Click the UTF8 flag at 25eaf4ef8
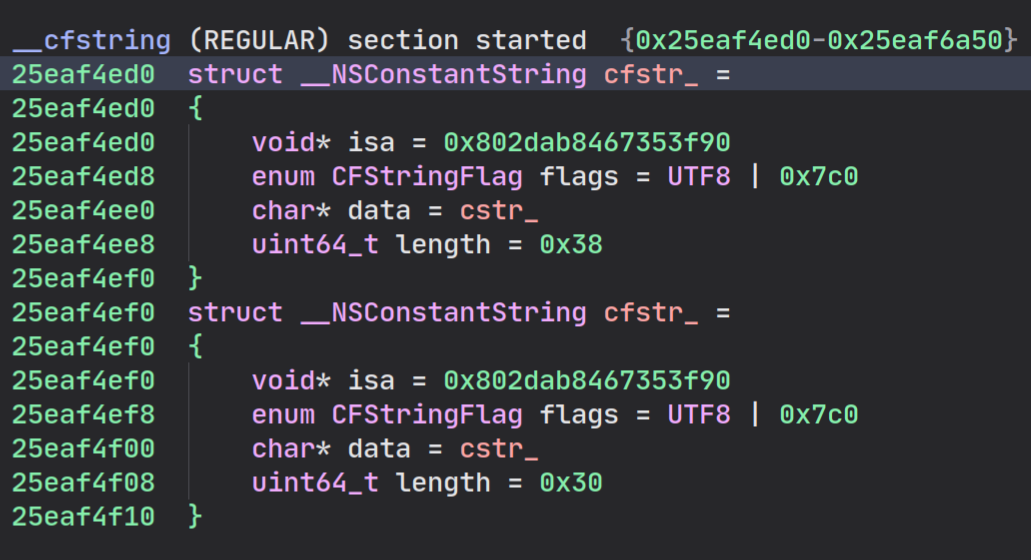This screenshot has width=1031, height=560. 699,415
